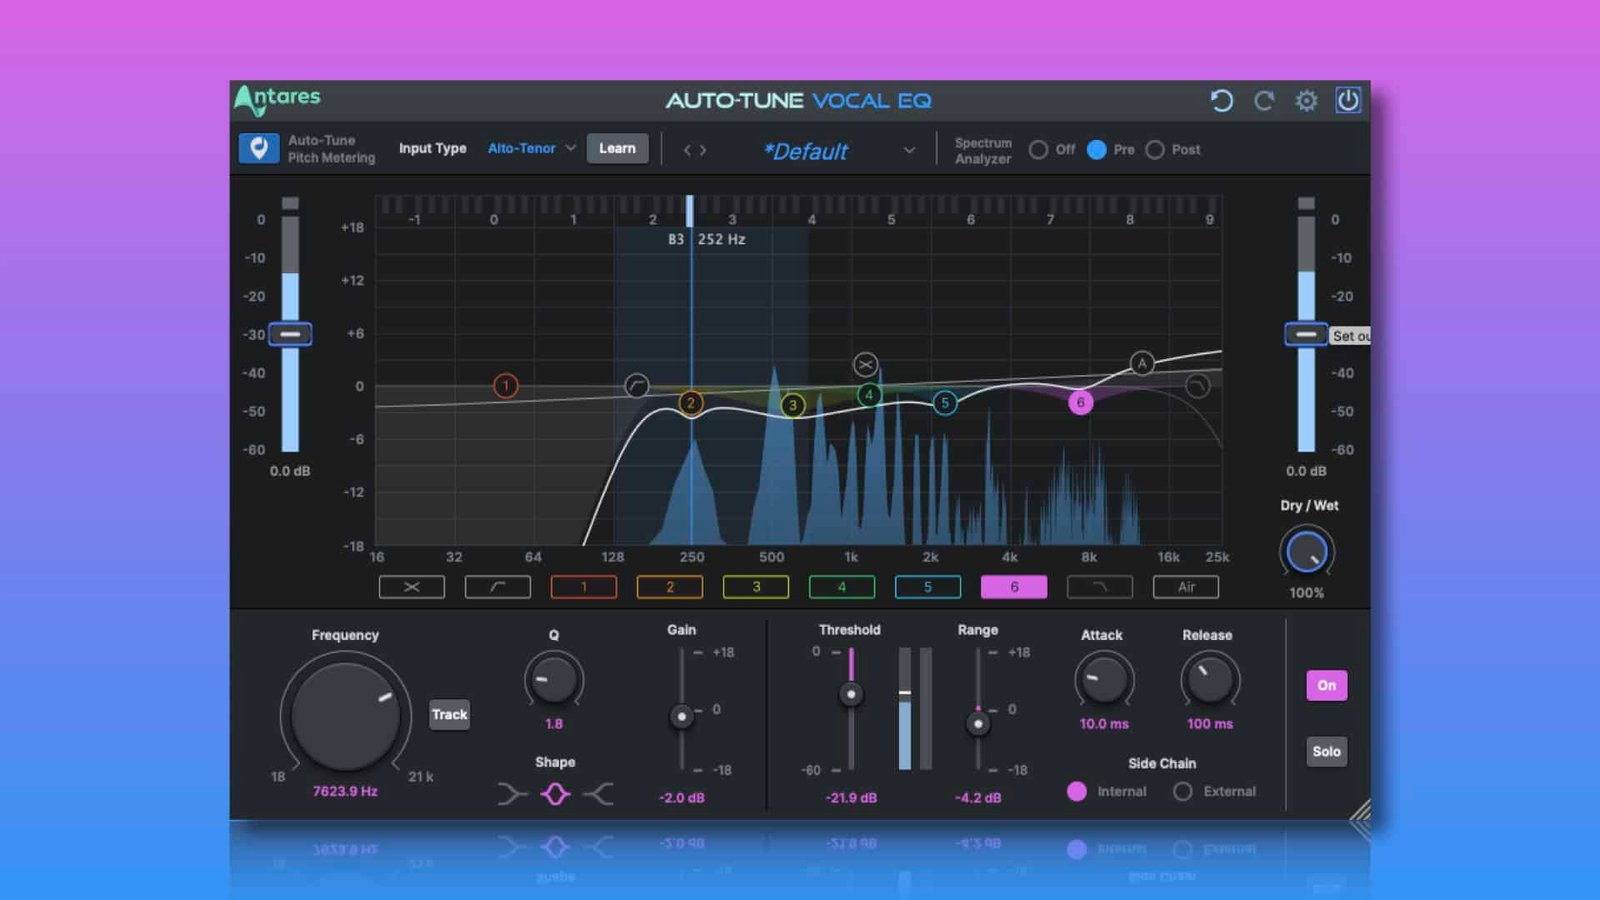Screen dimensions: 1600x900
Task: Click the 1.8 Q value
Action: [x=554, y=723]
